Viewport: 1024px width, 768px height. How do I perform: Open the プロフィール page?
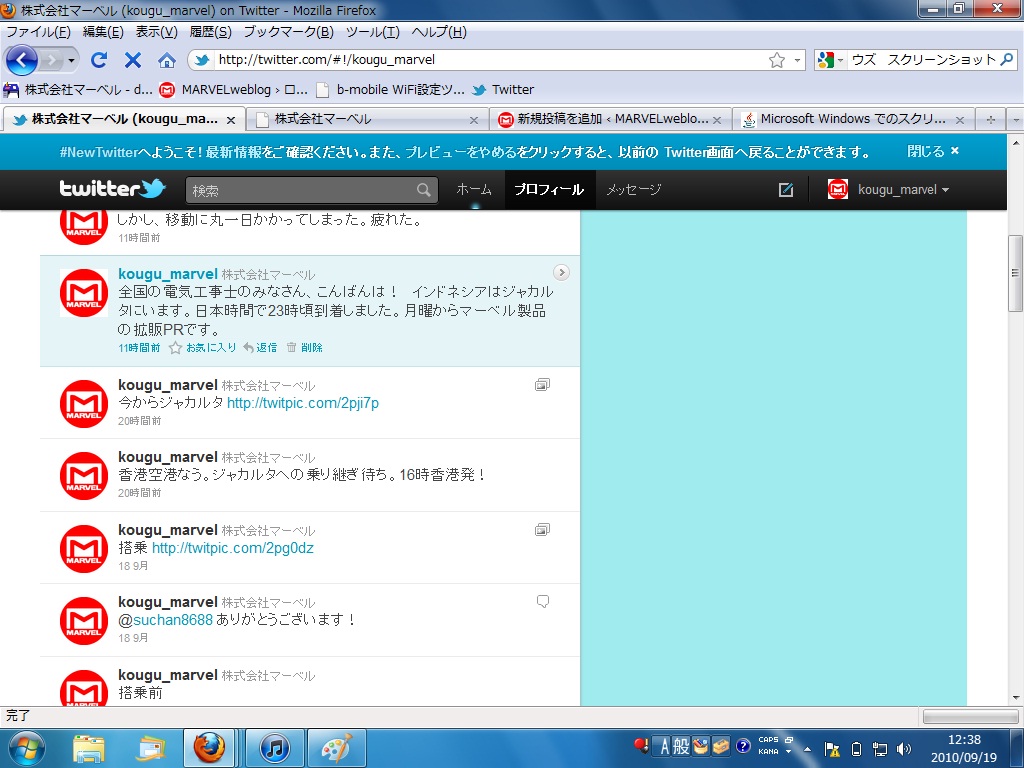click(549, 190)
